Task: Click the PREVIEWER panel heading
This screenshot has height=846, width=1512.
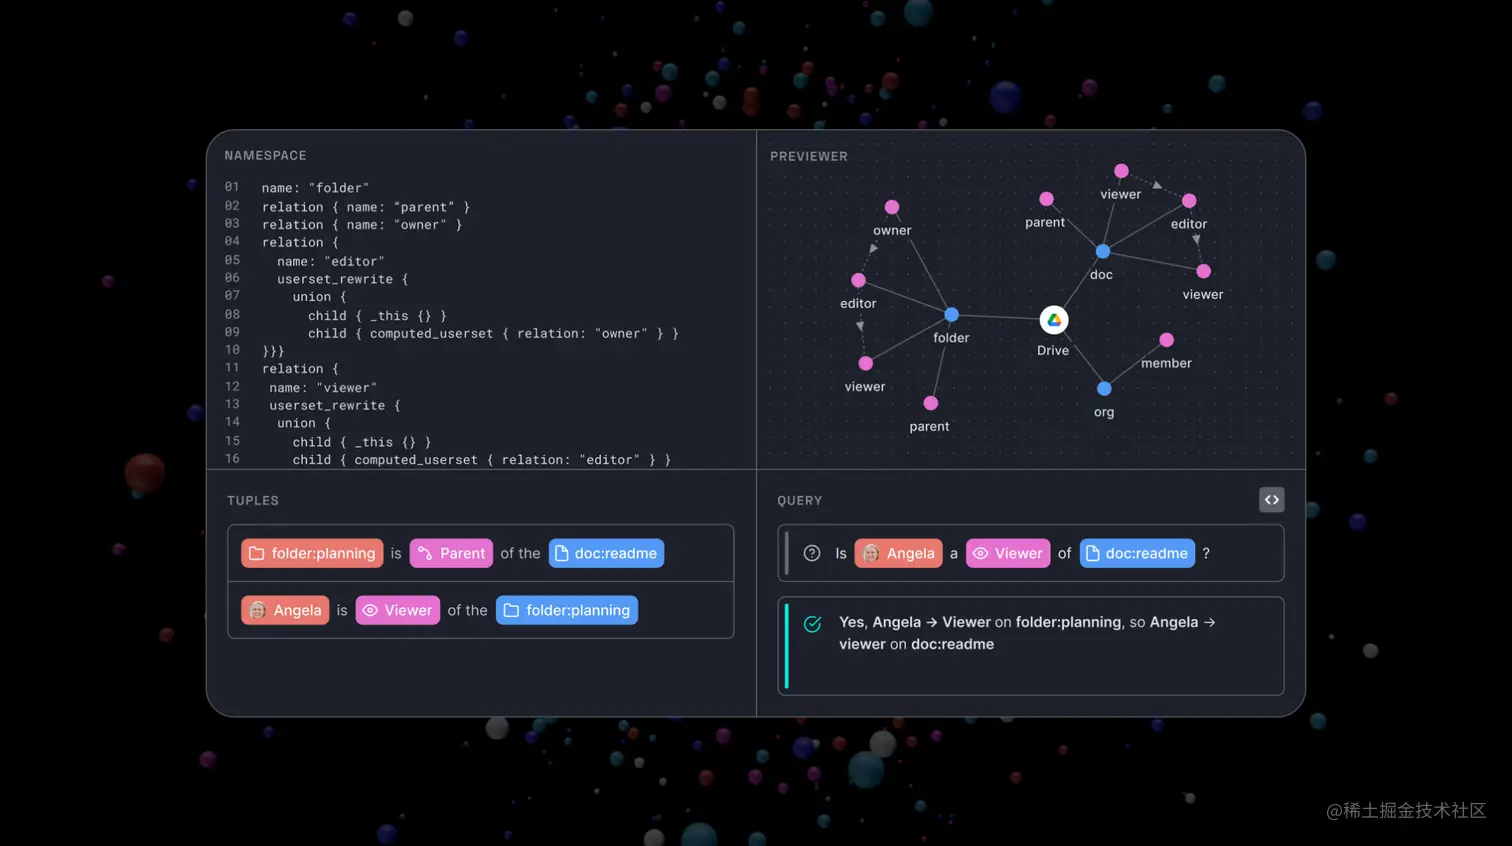Action: point(809,157)
